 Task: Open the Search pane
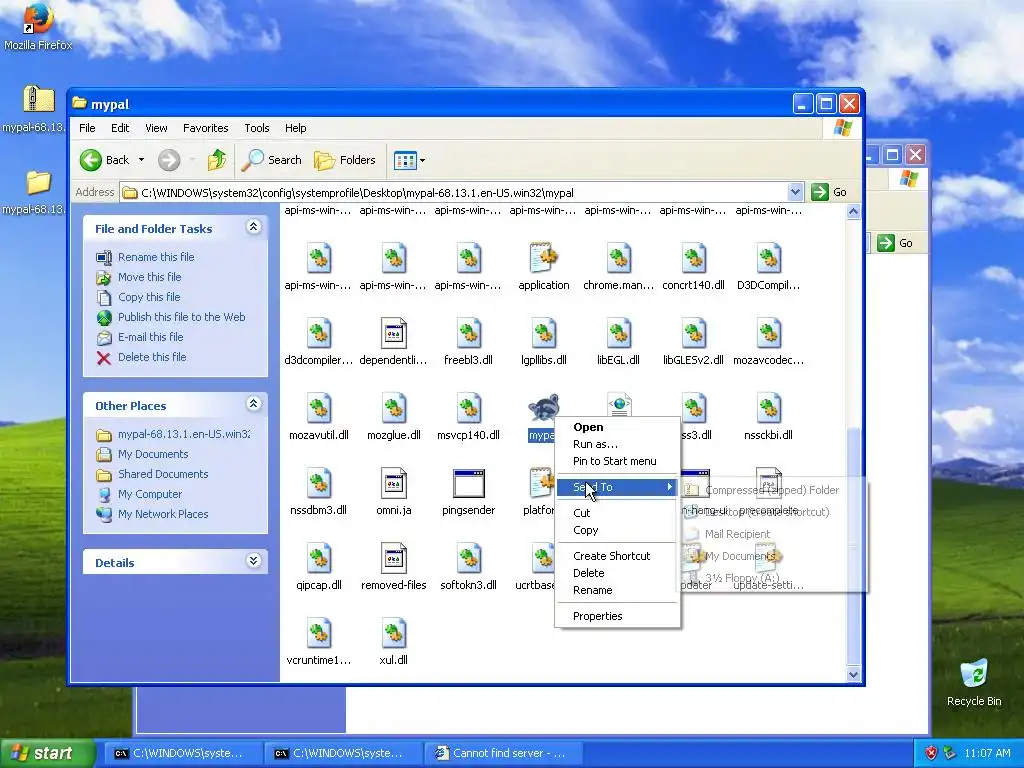[272, 160]
